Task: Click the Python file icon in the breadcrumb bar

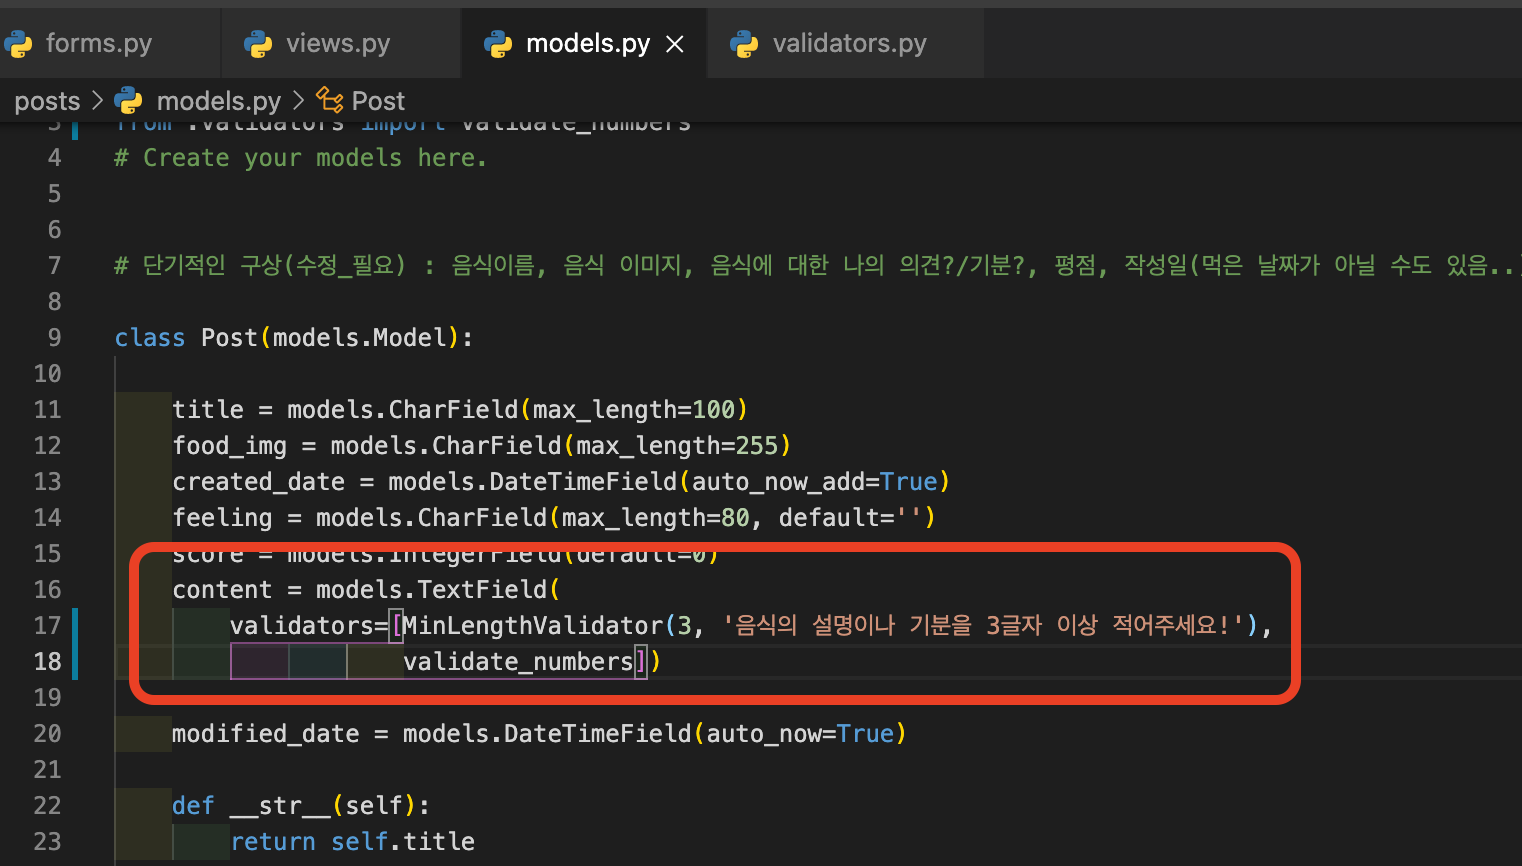Action: click(x=128, y=100)
